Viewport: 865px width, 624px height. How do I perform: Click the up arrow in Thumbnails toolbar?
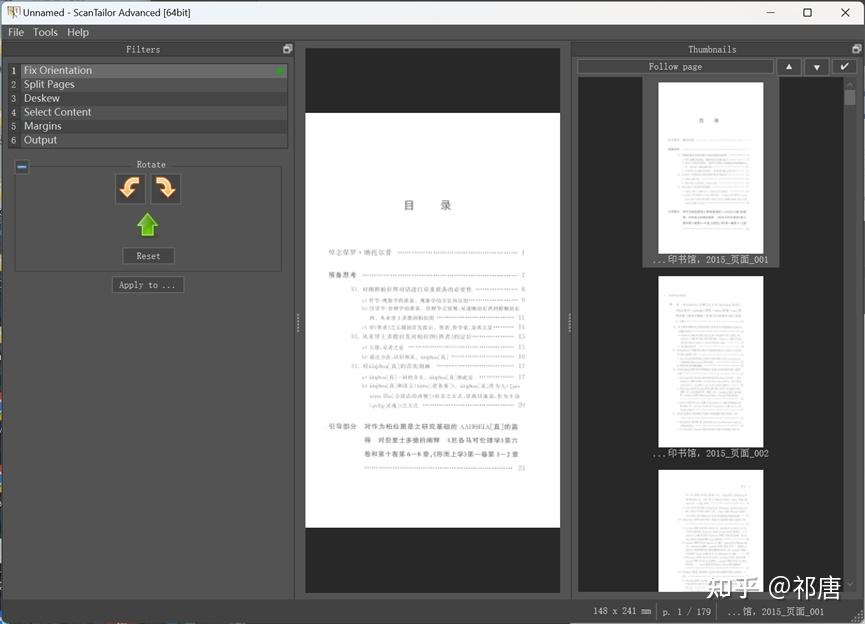click(789, 66)
